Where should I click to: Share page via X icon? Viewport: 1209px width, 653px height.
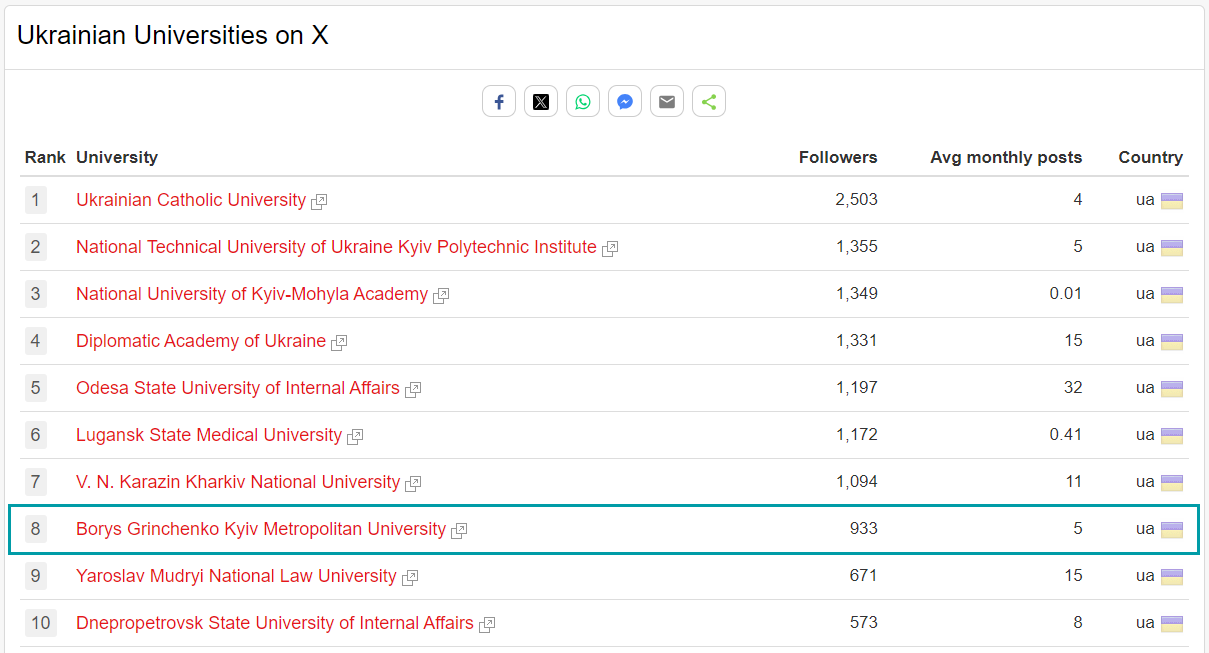point(541,102)
